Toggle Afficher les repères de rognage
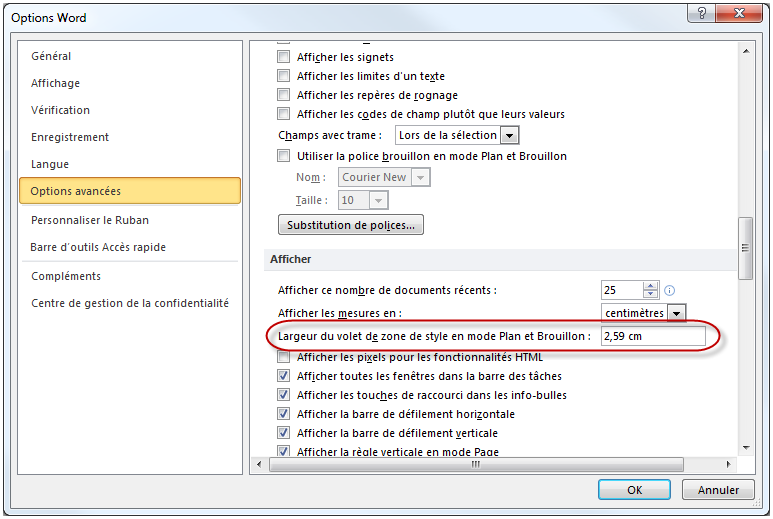This screenshot has width=773, height=519. click(283, 95)
